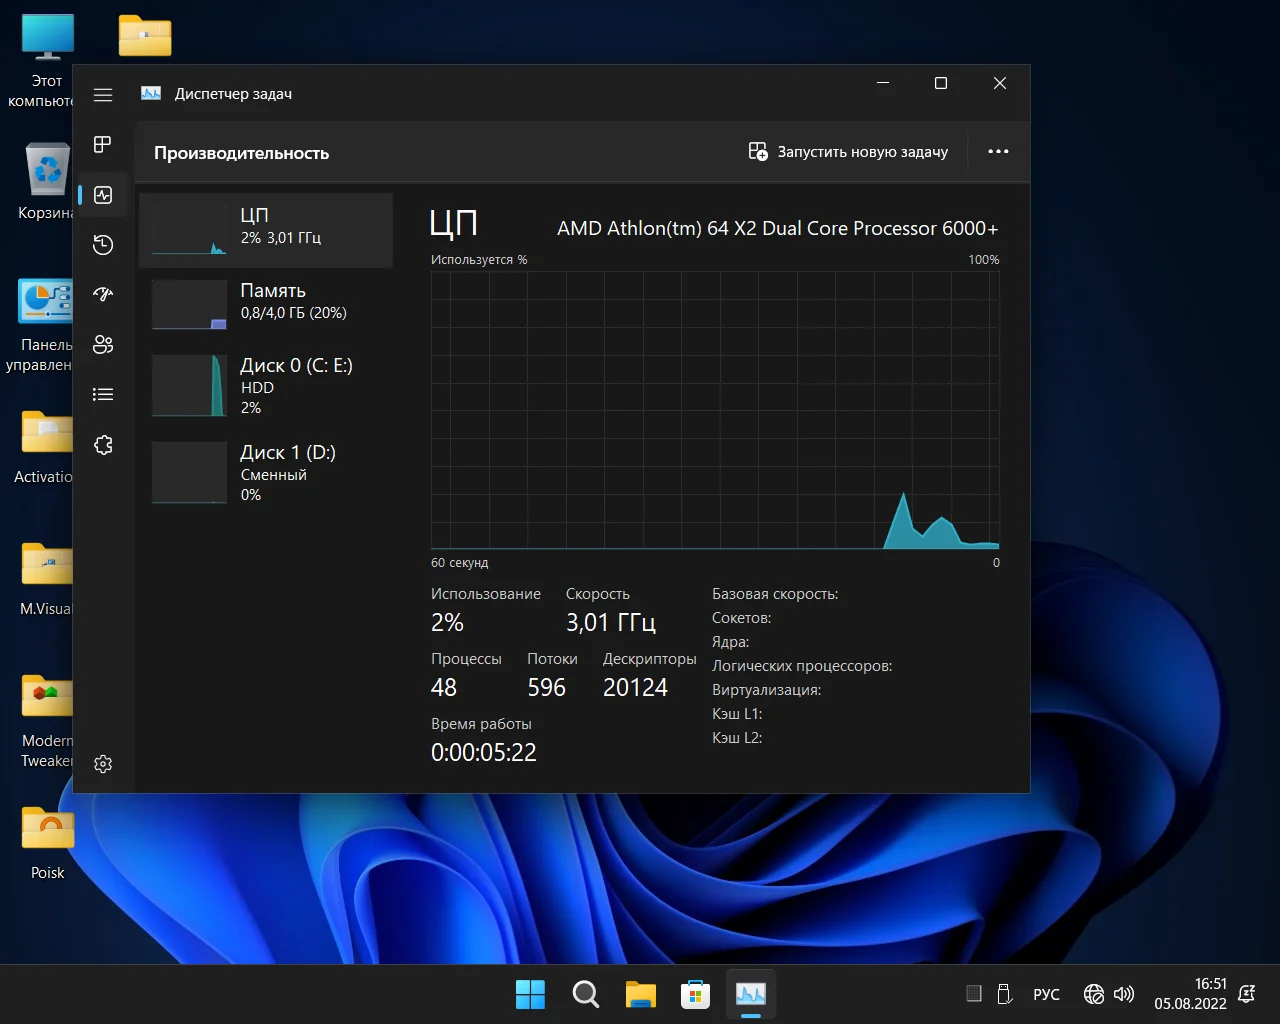Screen dimensions: 1280x1024
Task: Minimize the Task Manager window
Action: [x=883, y=83]
